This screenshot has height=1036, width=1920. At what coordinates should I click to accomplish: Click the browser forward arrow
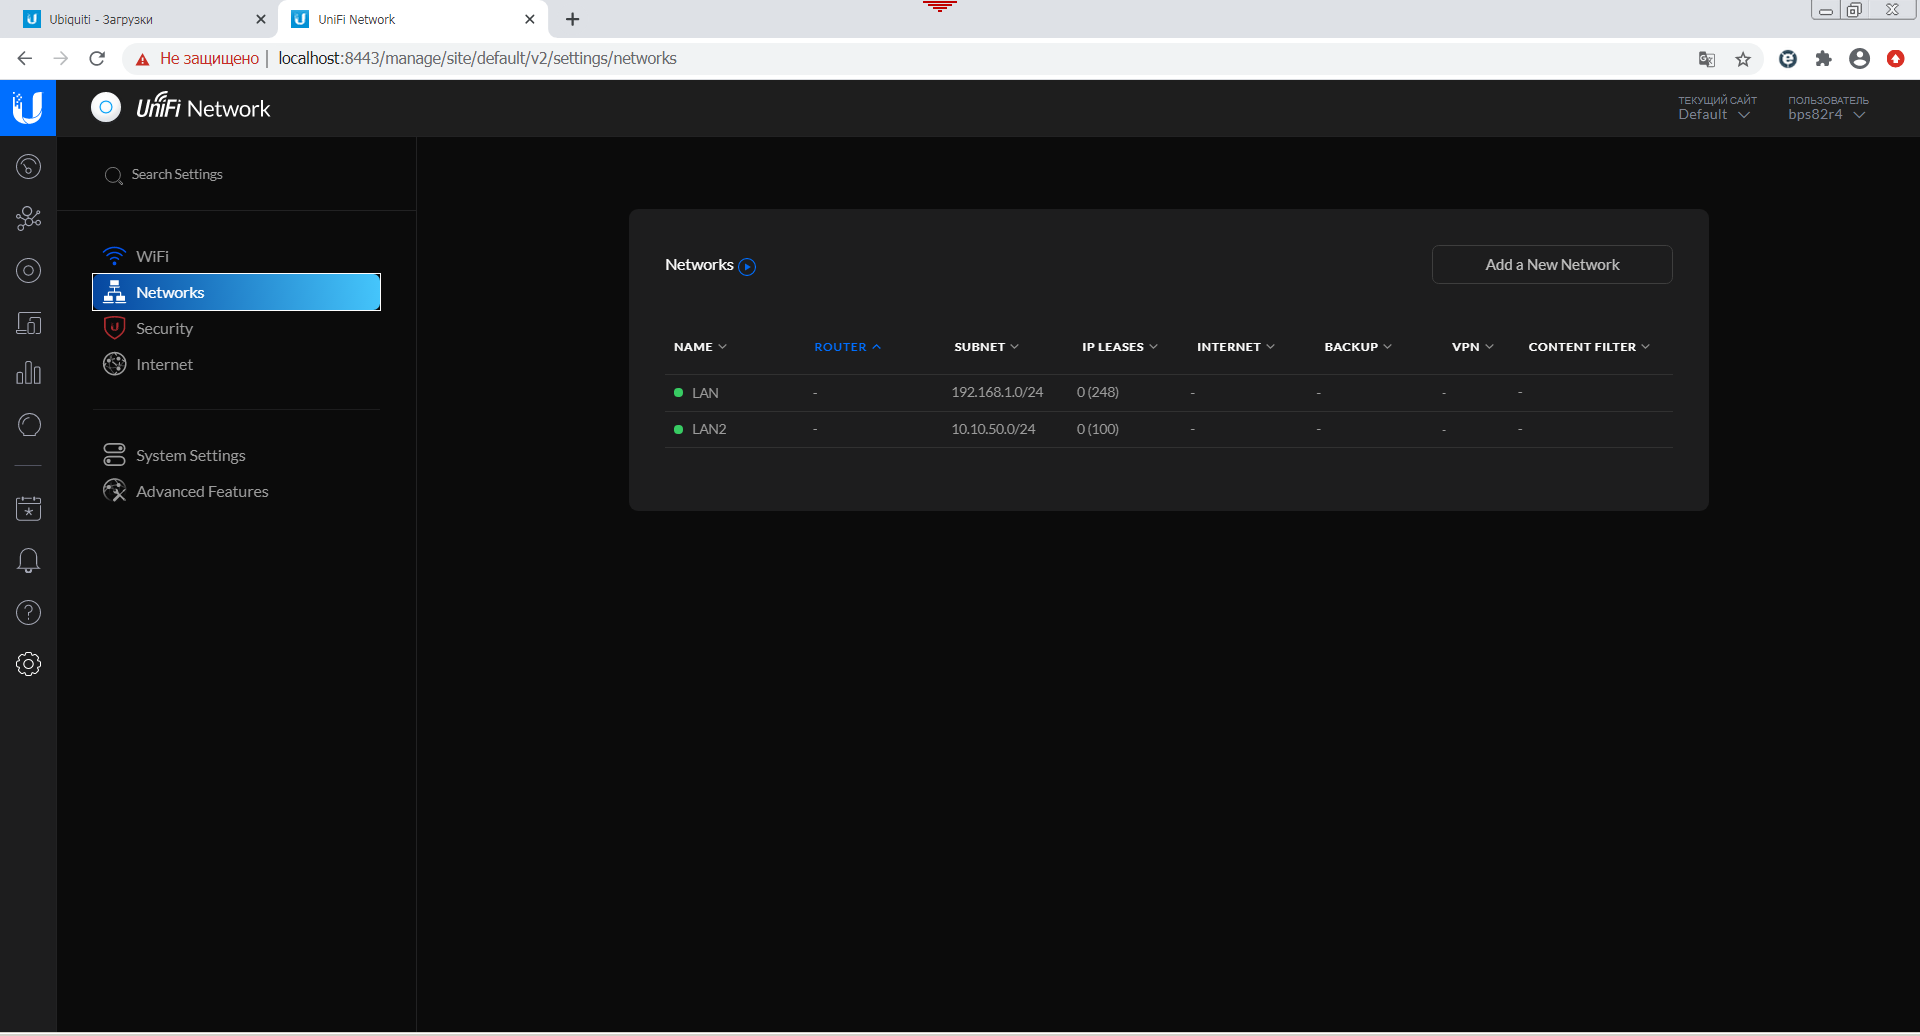tap(61, 59)
